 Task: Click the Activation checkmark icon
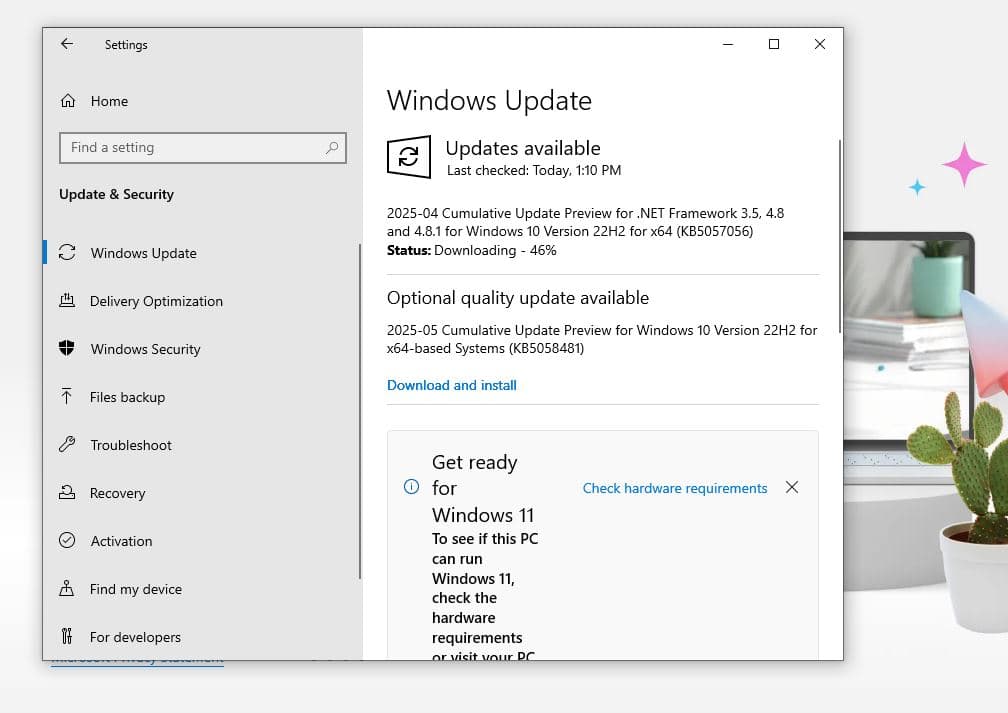pos(67,541)
